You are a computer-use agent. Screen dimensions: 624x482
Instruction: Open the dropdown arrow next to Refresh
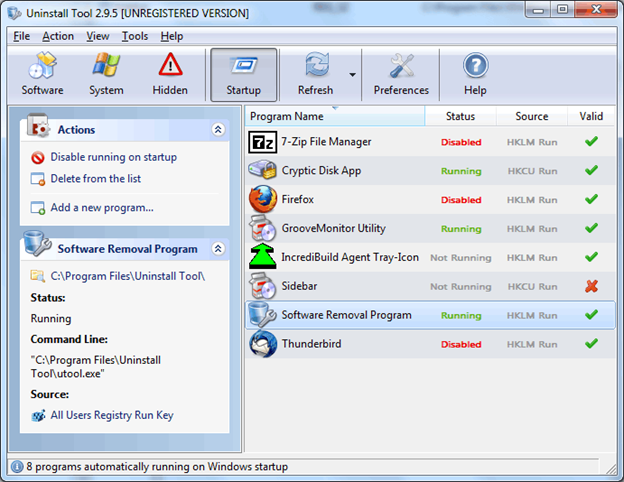[x=352, y=75]
